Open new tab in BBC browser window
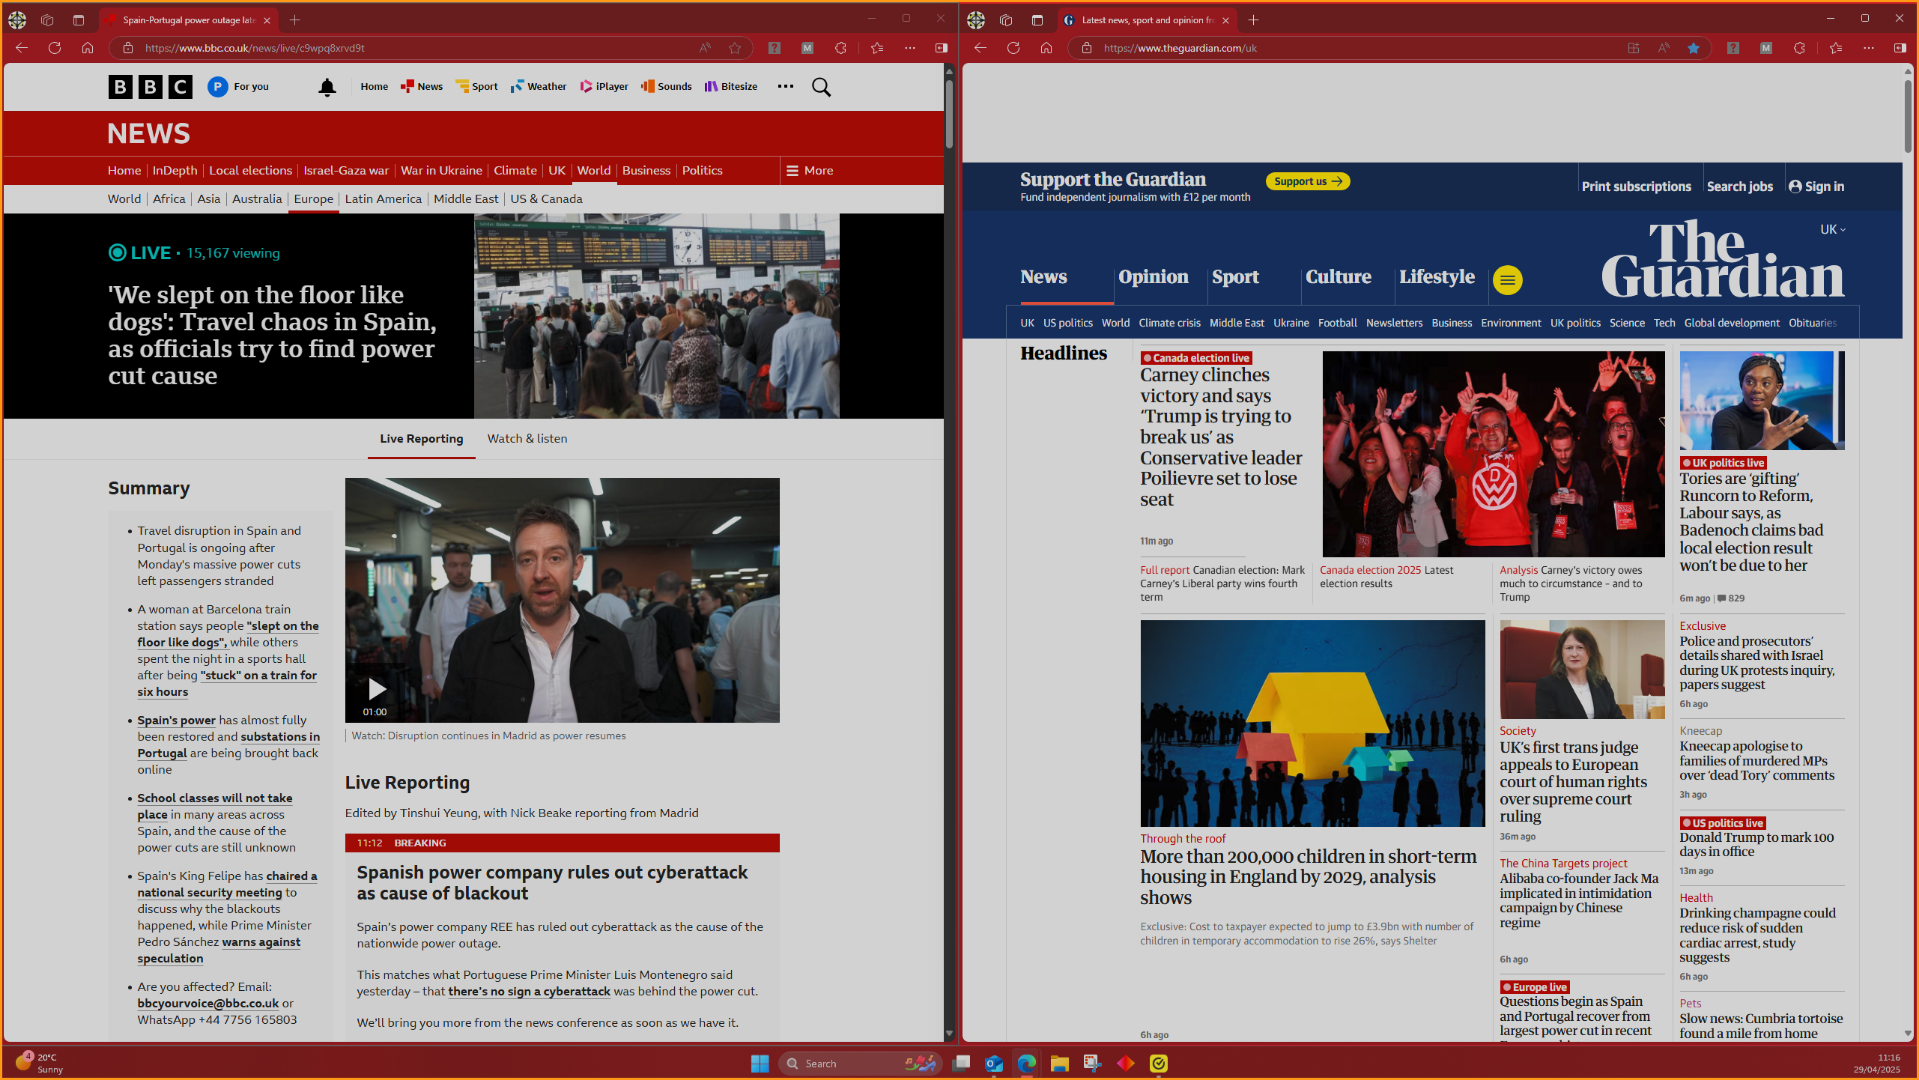 point(295,20)
